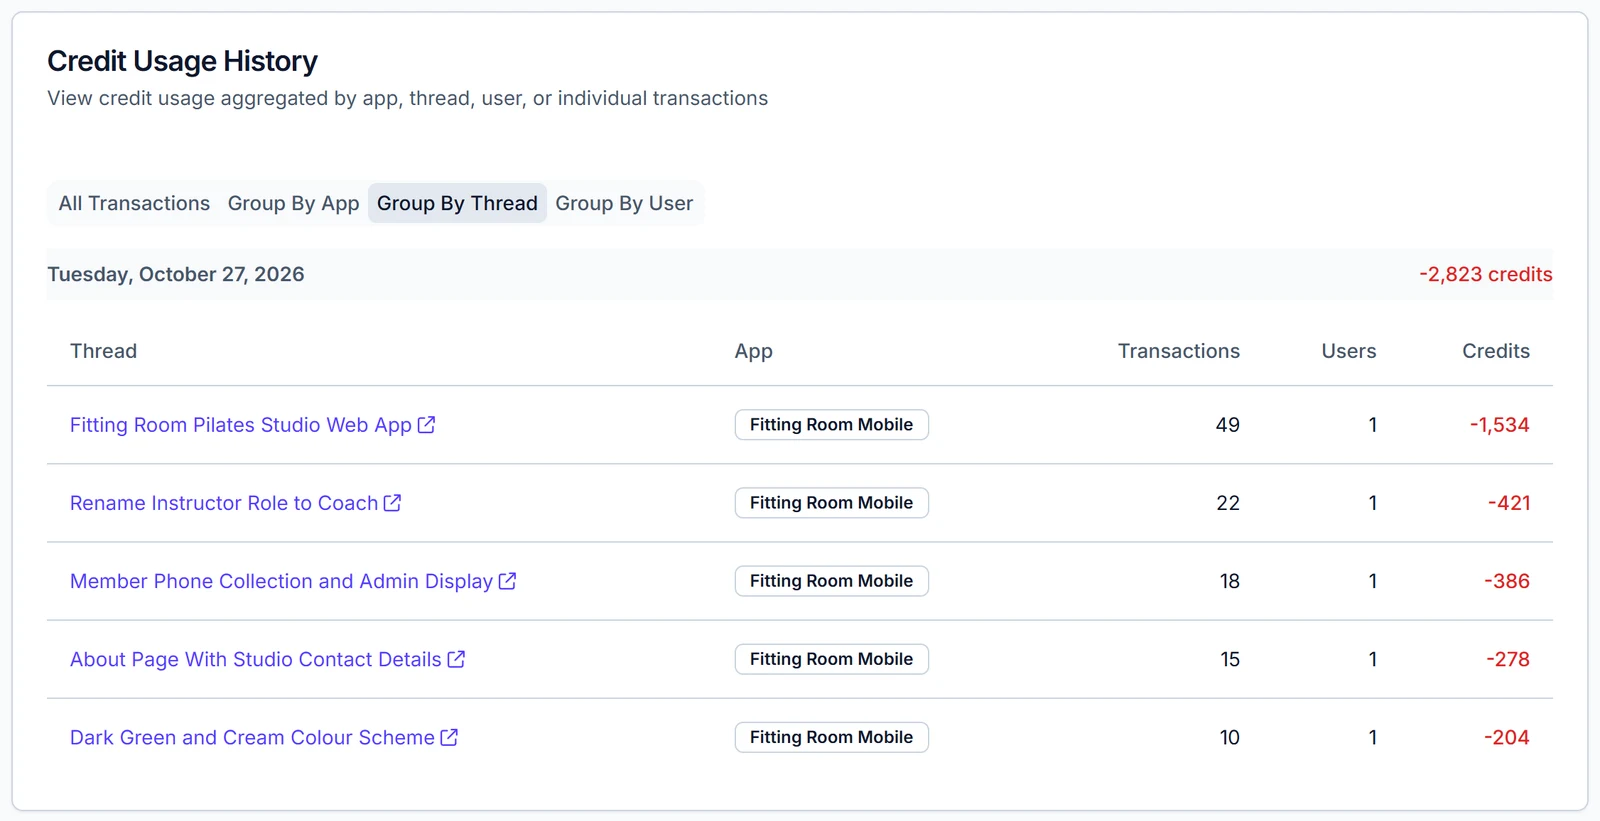Click the date Tuesday, October 27, 2026

tap(176, 274)
